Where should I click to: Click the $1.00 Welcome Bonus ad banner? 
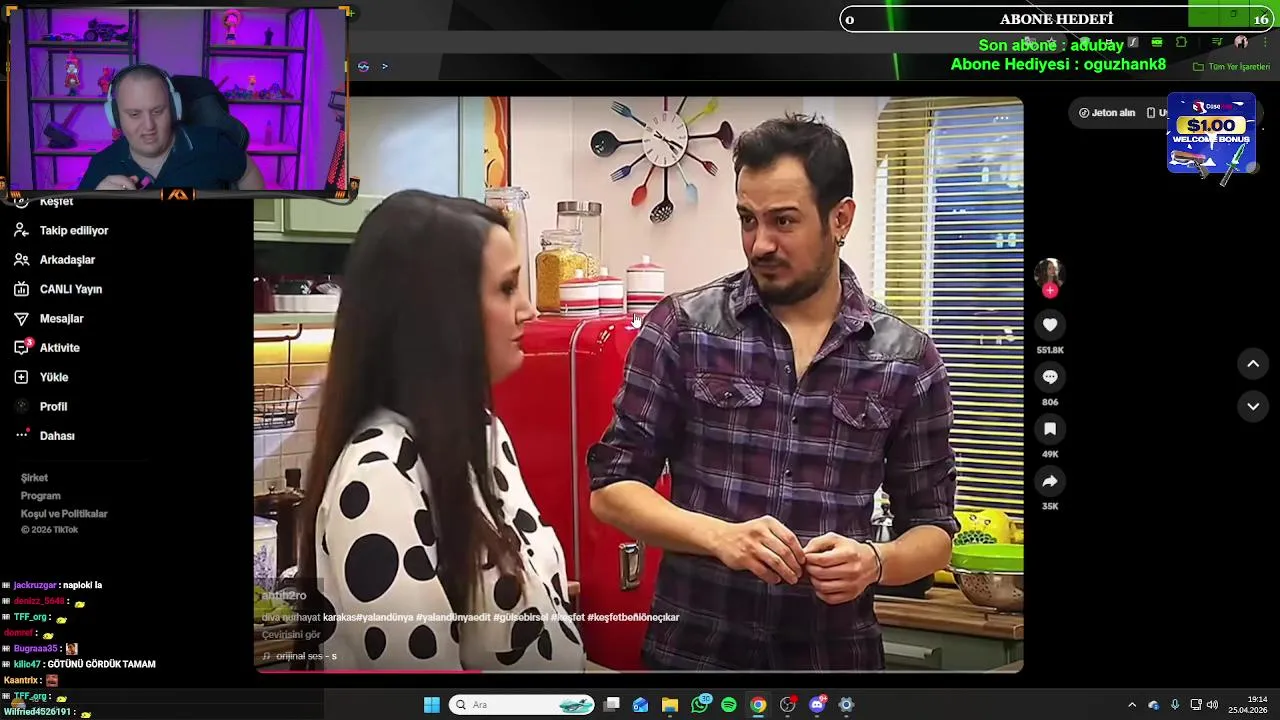pos(1211,134)
